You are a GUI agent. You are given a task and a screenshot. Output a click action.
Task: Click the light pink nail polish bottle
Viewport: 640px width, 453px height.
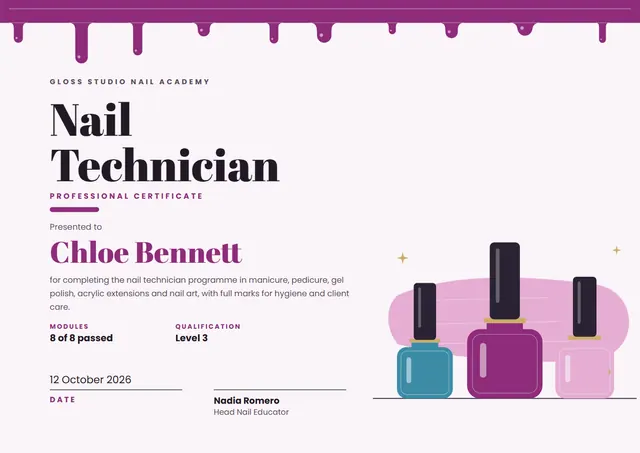coord(584,338)
